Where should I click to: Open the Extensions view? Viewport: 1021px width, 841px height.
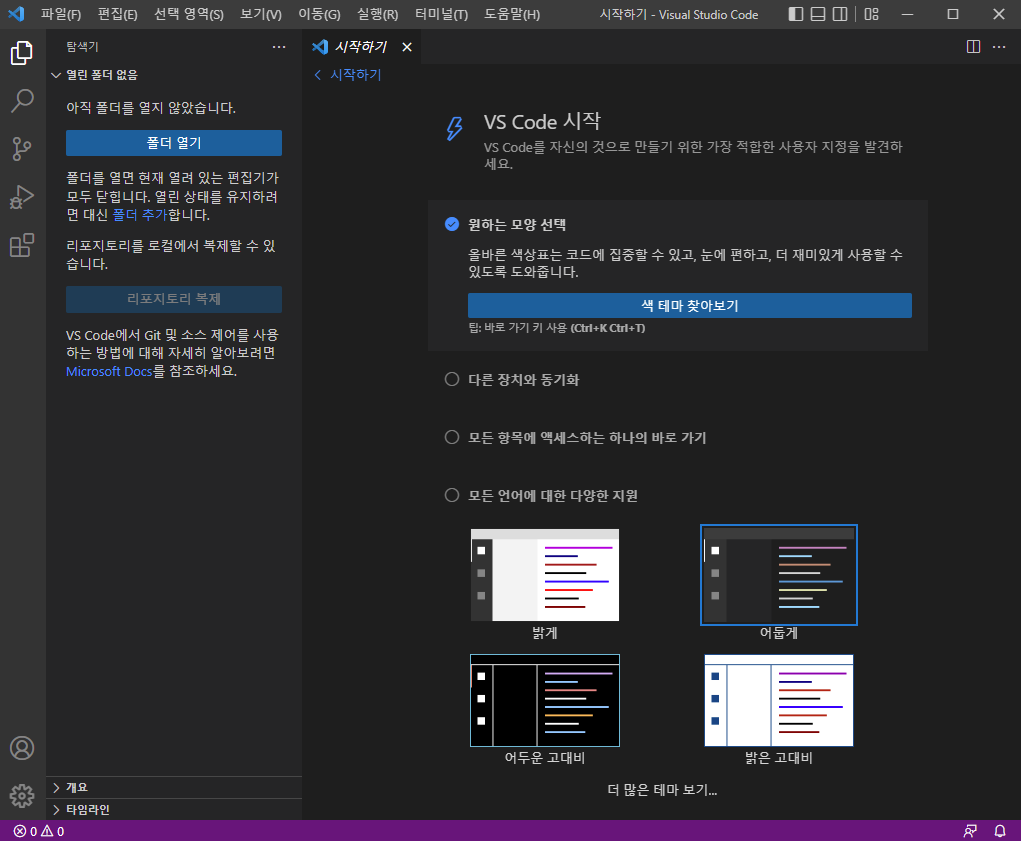[x=22, y=245]
